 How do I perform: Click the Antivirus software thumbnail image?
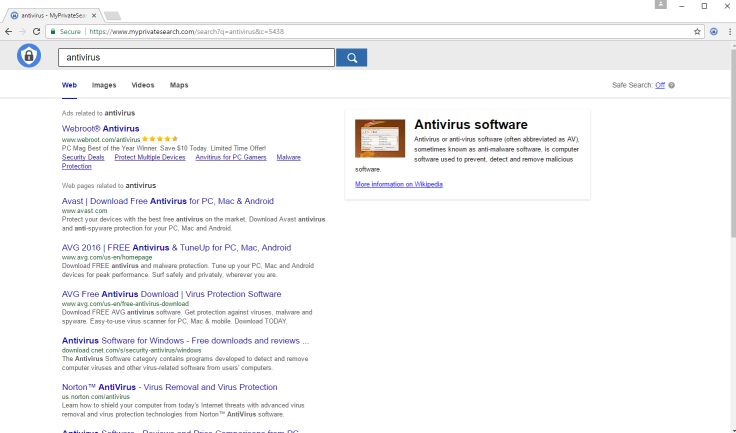click(x=380, y=138)
